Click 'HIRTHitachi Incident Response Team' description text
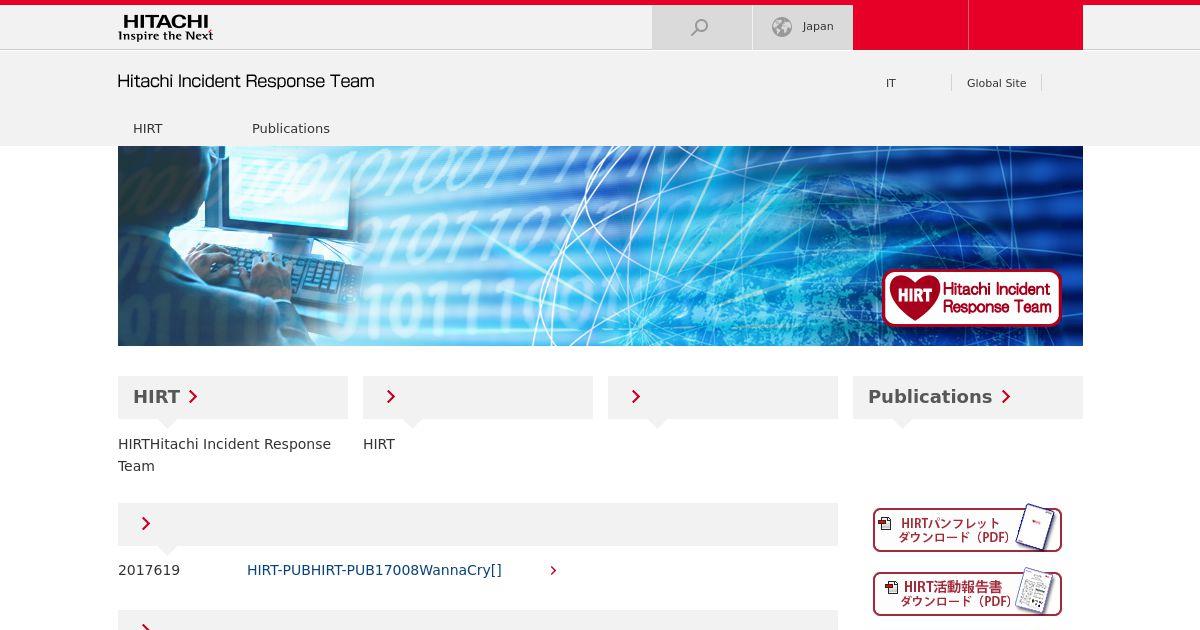Screen dimensions: 1200x630 (x=225, y=455)
